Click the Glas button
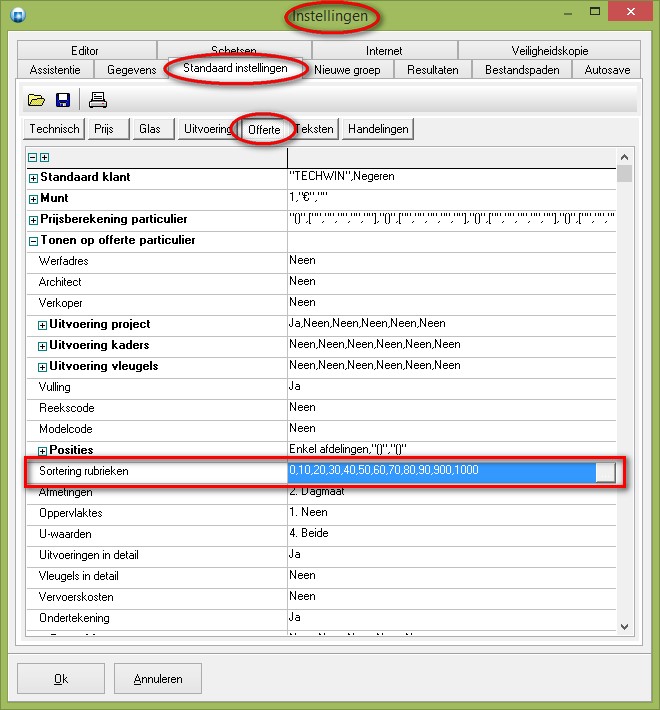This screenshot has width=660, height=710. 153,129
